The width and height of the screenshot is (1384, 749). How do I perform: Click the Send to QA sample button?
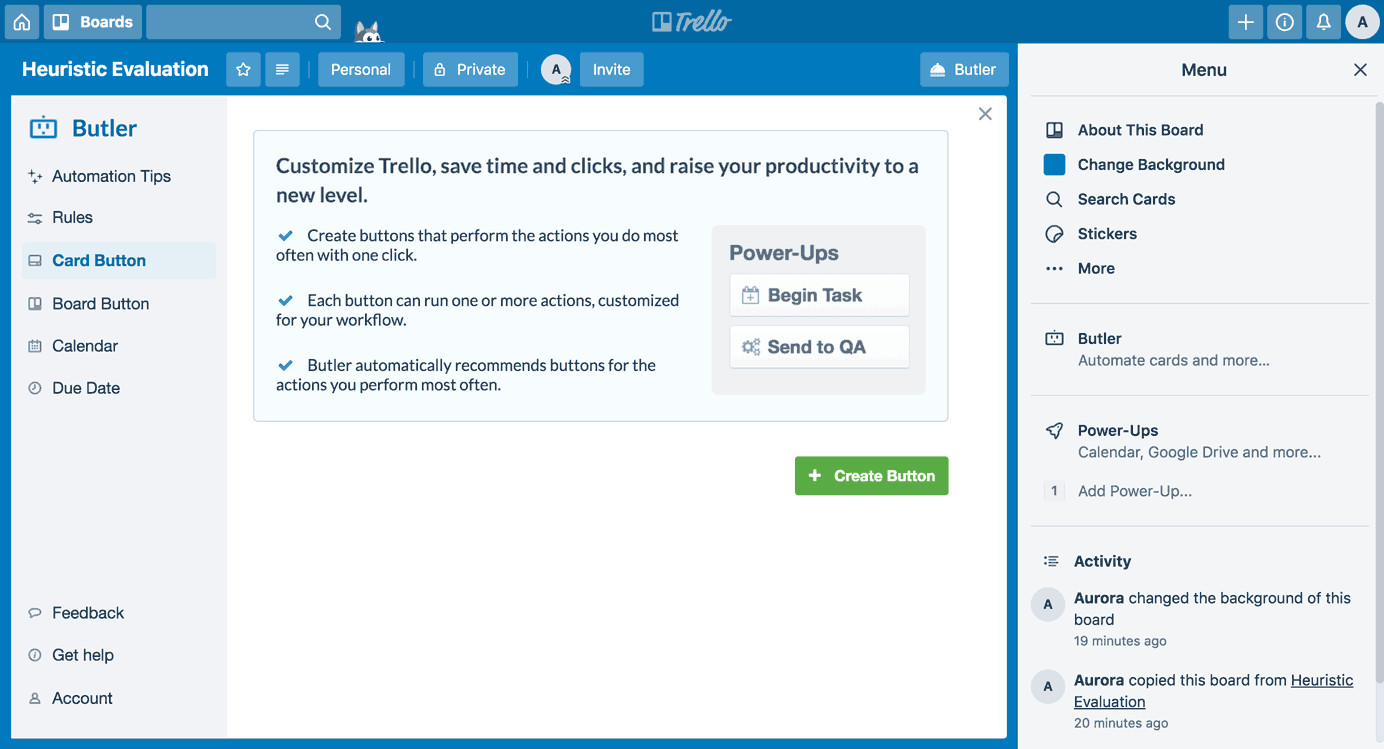click(819, 347)
